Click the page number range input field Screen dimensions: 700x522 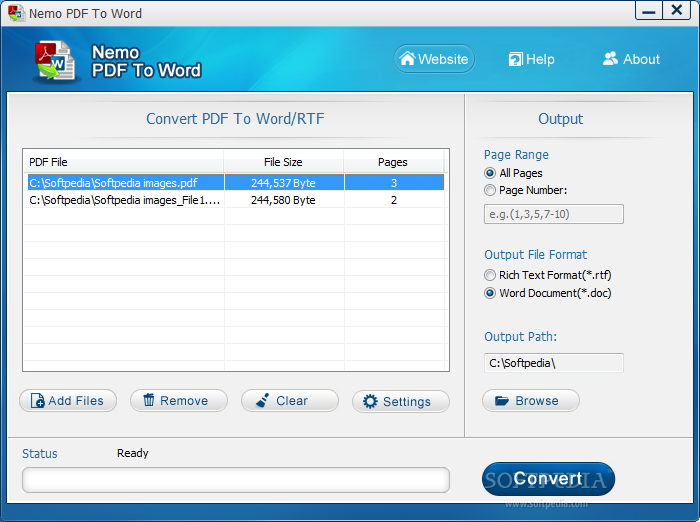[554, 214]
